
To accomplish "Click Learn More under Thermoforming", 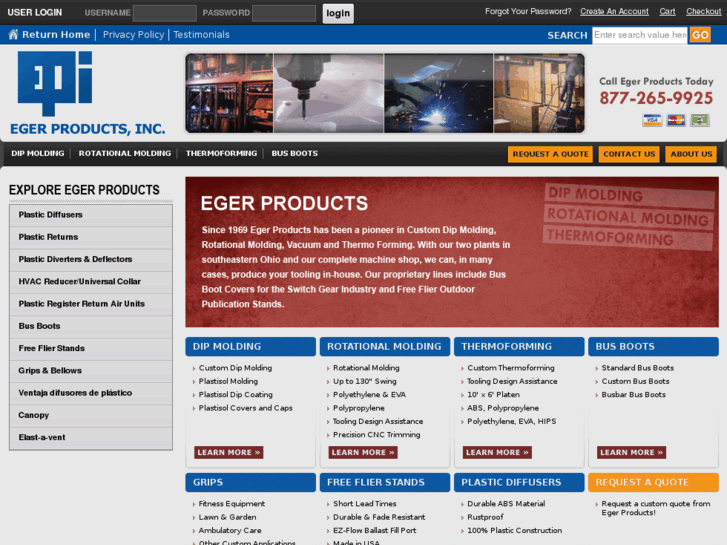I will point(497,452).
